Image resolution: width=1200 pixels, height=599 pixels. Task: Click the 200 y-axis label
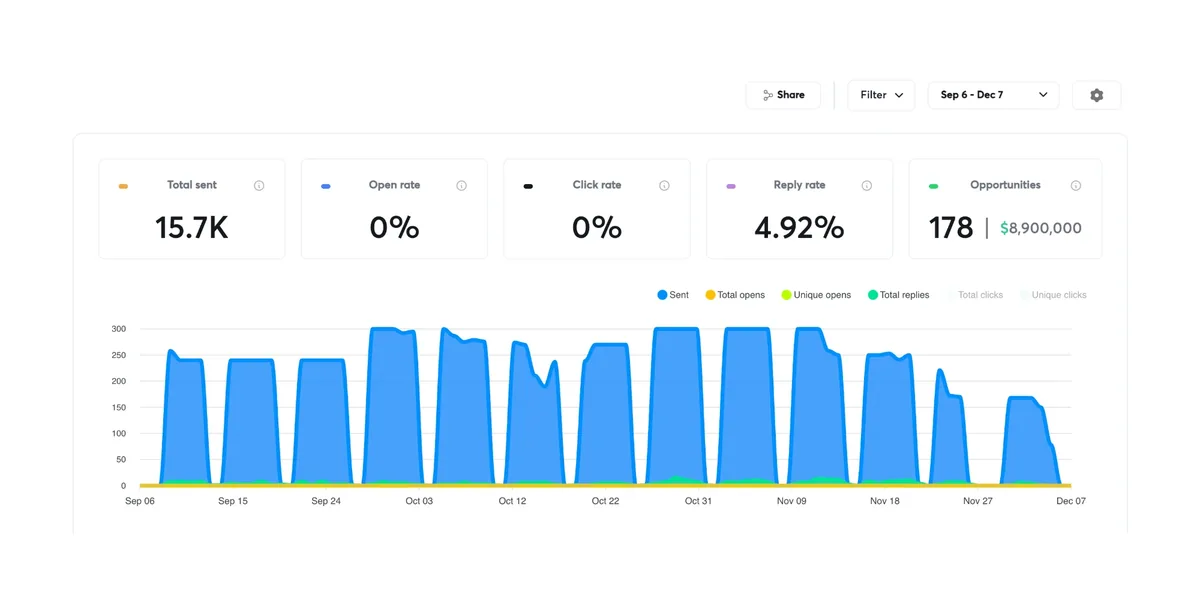[x=118, y=381]
